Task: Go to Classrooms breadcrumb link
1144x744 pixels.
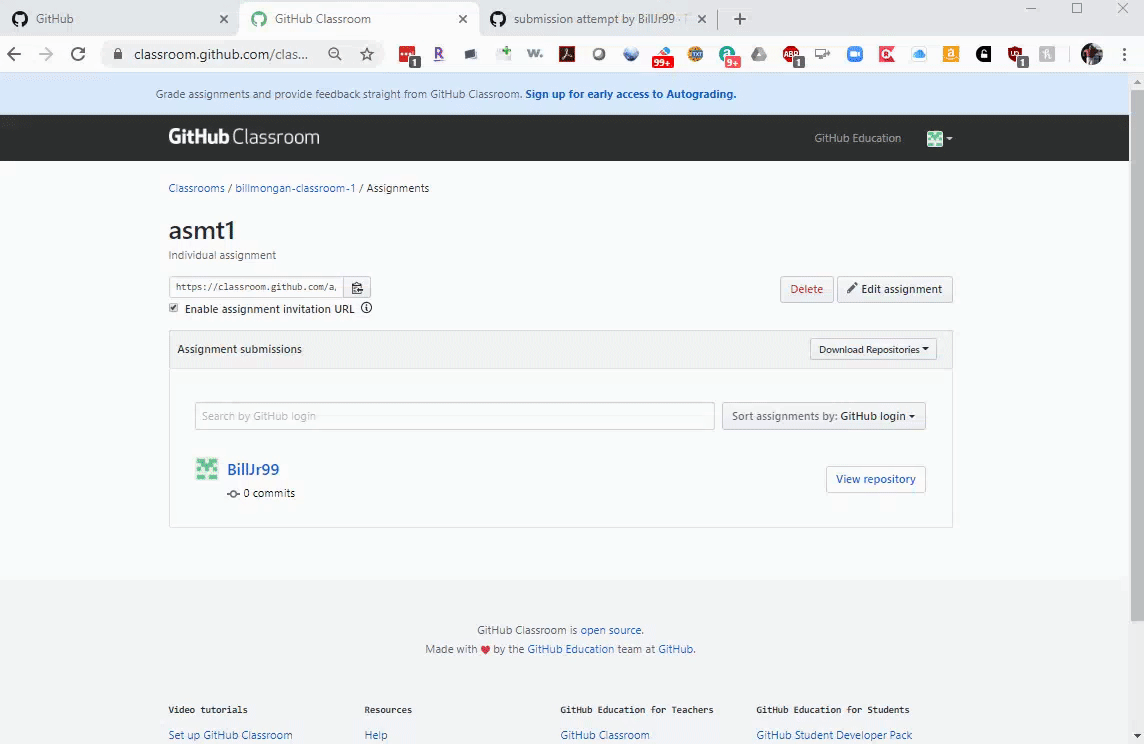Action: 196,188
